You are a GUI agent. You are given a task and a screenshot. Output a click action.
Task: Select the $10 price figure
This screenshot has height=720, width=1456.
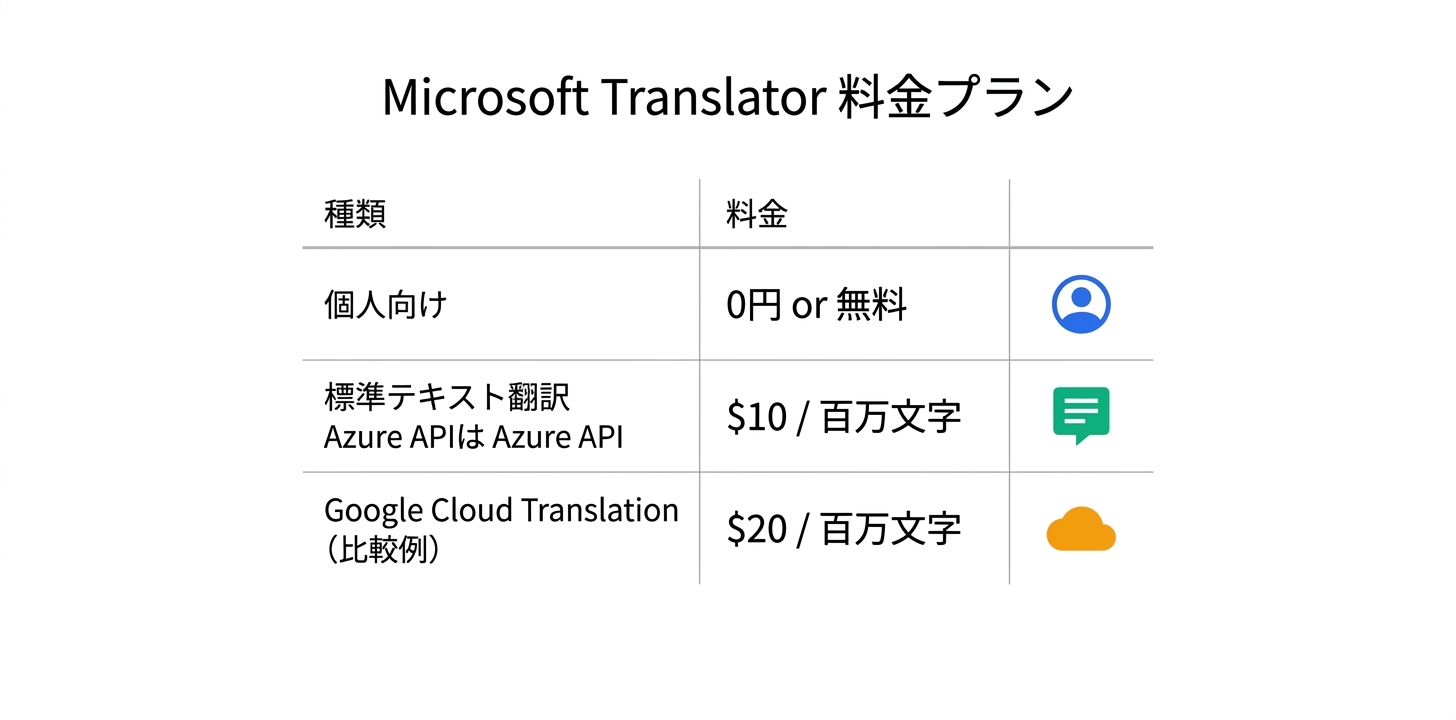pos(756,417)
